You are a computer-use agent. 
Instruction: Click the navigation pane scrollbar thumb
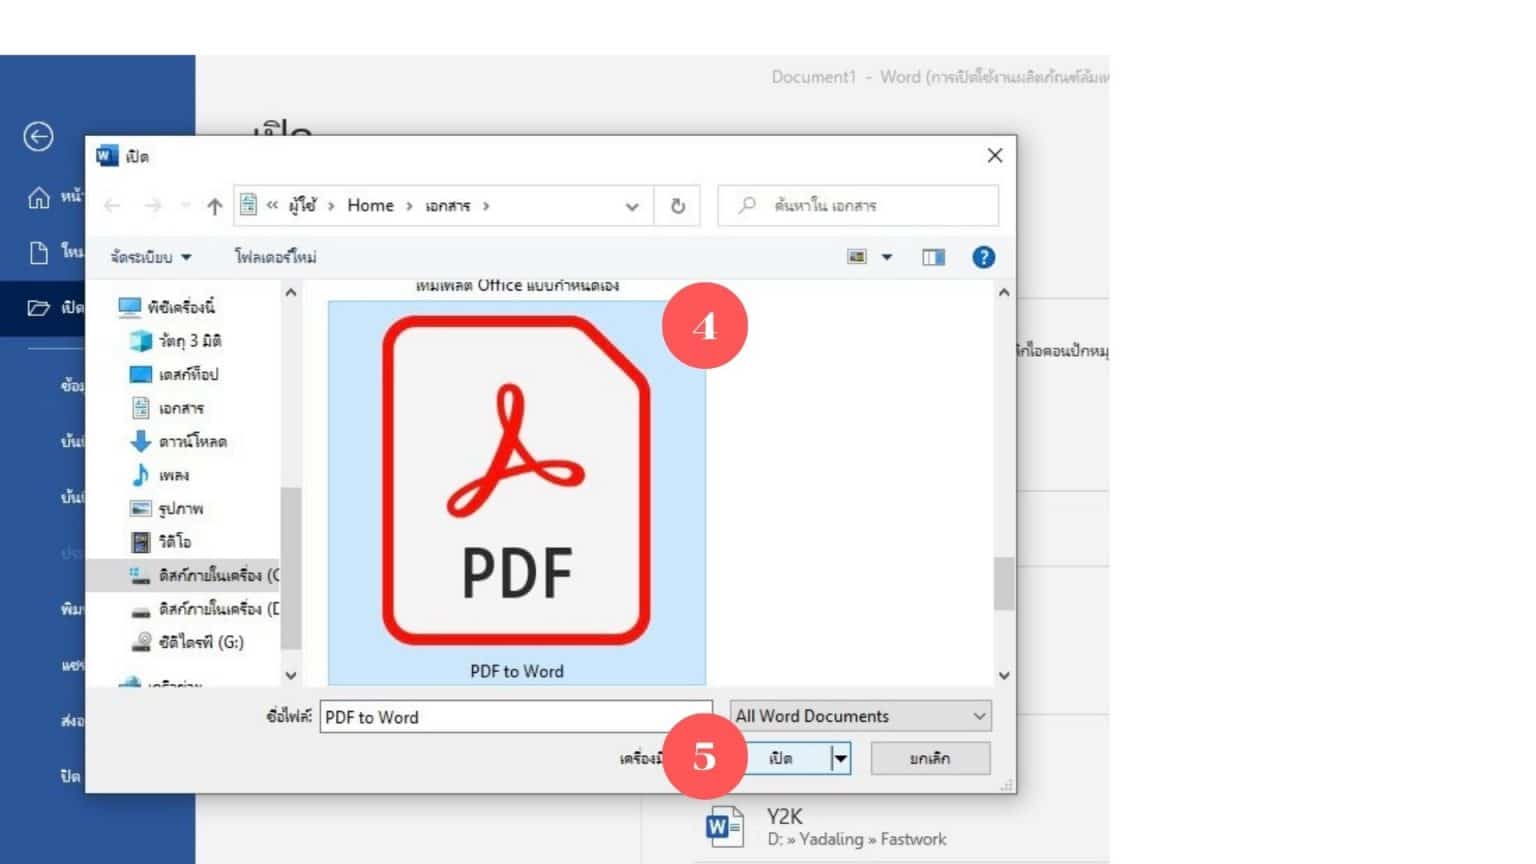click(x=290, y=567)
